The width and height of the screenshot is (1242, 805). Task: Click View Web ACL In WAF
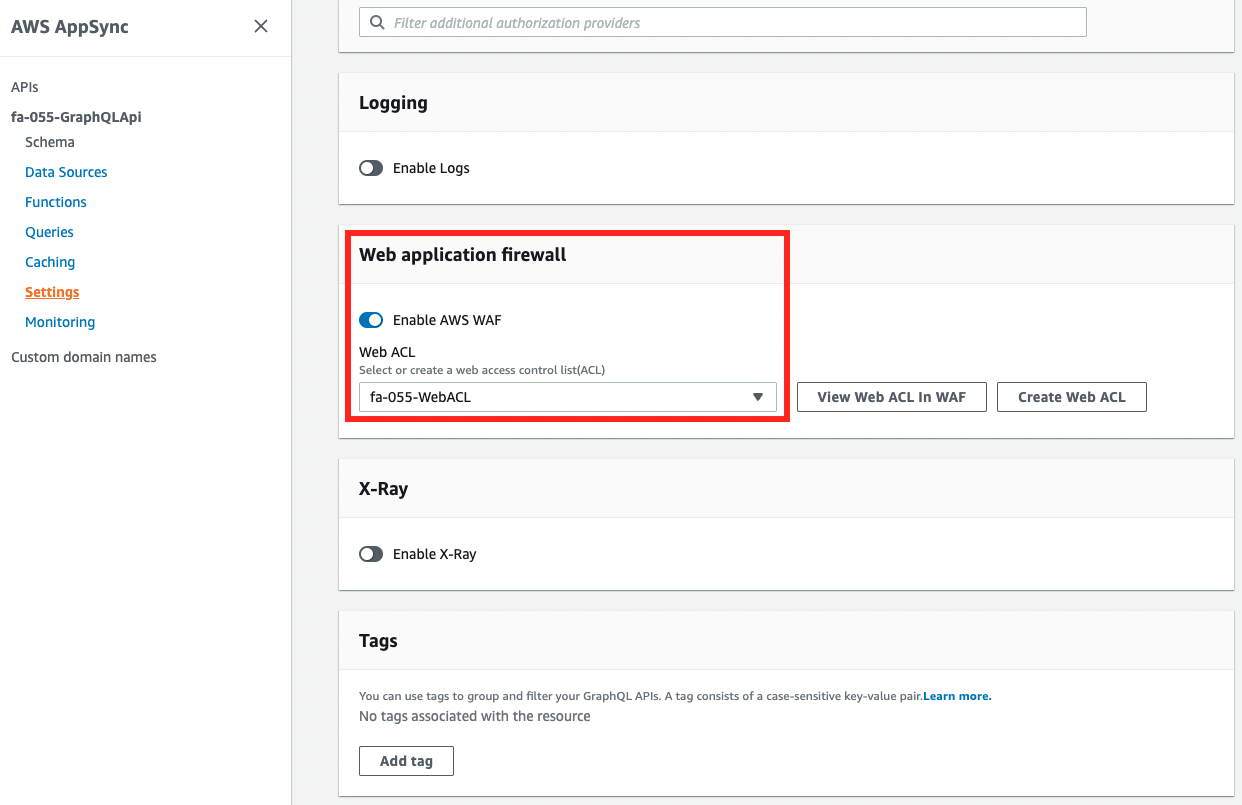point(891,397)
